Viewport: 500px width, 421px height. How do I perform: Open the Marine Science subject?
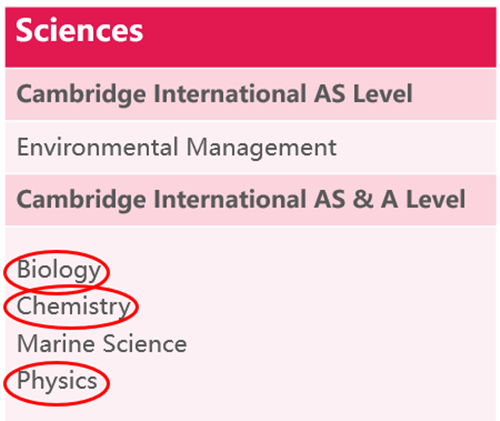102,344
